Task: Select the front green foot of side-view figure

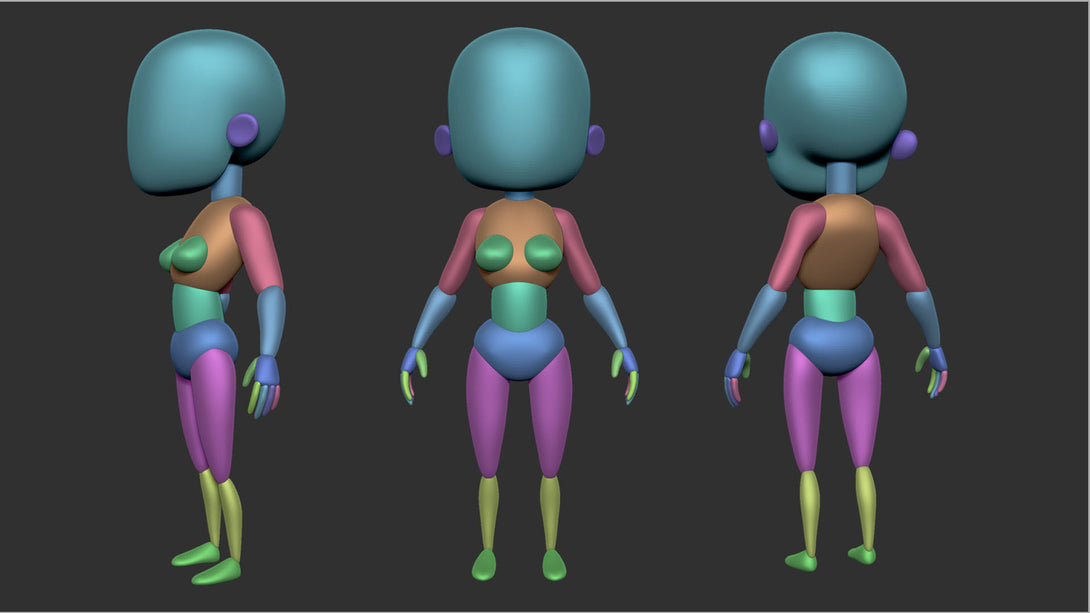Action: (x=216, y=572)
